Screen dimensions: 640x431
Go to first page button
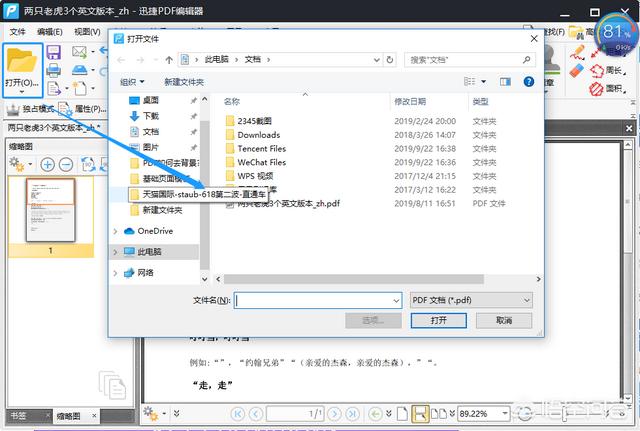(x=238, y=414)
